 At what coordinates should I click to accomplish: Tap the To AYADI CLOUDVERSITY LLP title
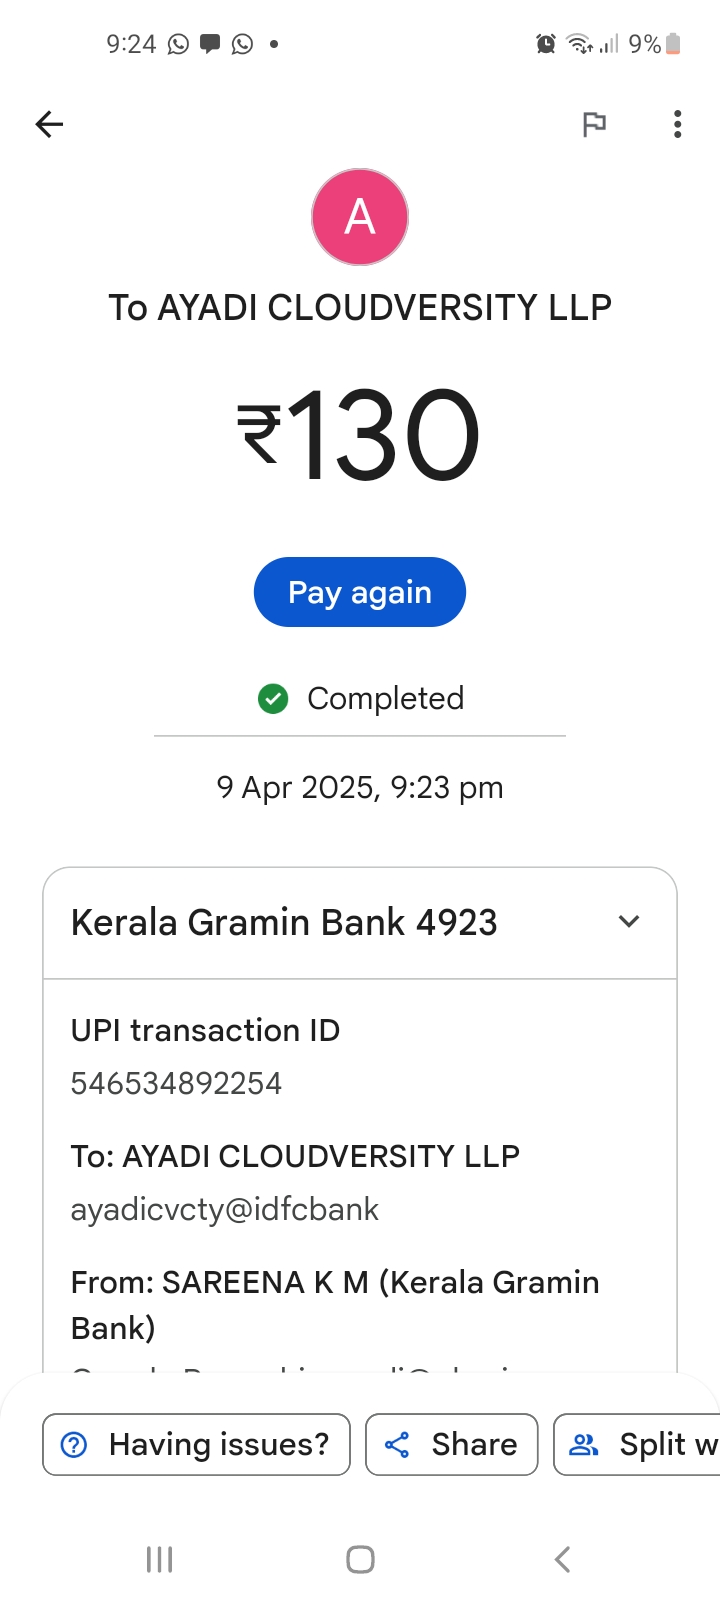click(360, 307)
